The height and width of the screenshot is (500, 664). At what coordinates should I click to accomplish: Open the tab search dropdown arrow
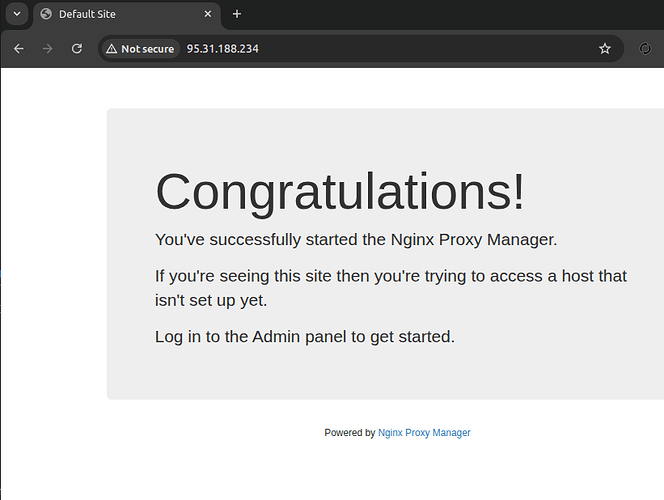pyautogui.click(x=17, y=14)
